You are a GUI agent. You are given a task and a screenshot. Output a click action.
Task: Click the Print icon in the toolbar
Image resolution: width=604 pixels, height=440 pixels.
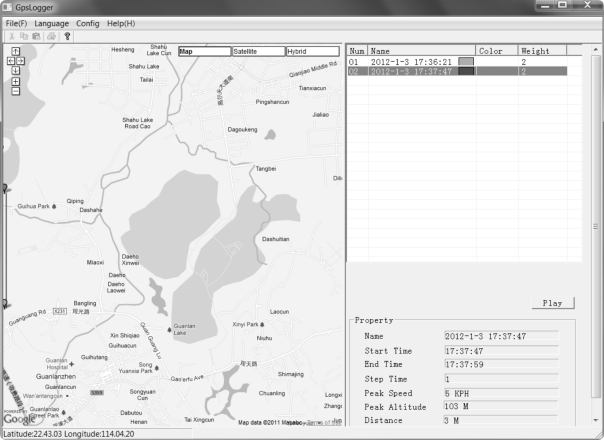[x=51, y=36]
